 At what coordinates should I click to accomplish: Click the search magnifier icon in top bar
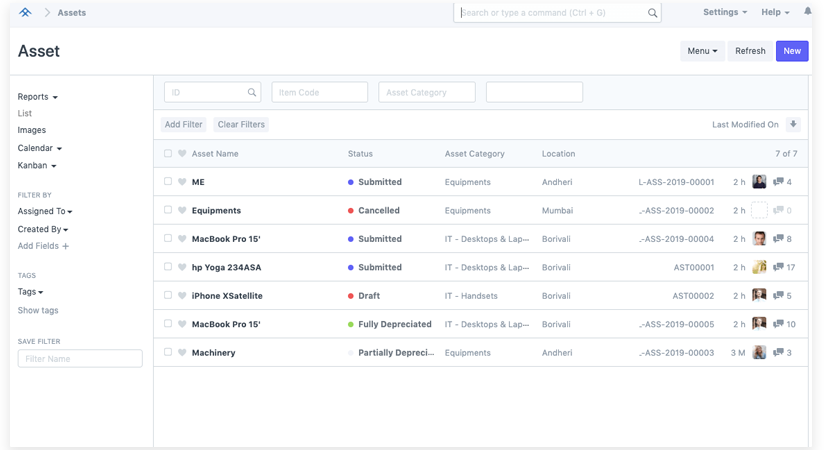click(x=653, y=14)
